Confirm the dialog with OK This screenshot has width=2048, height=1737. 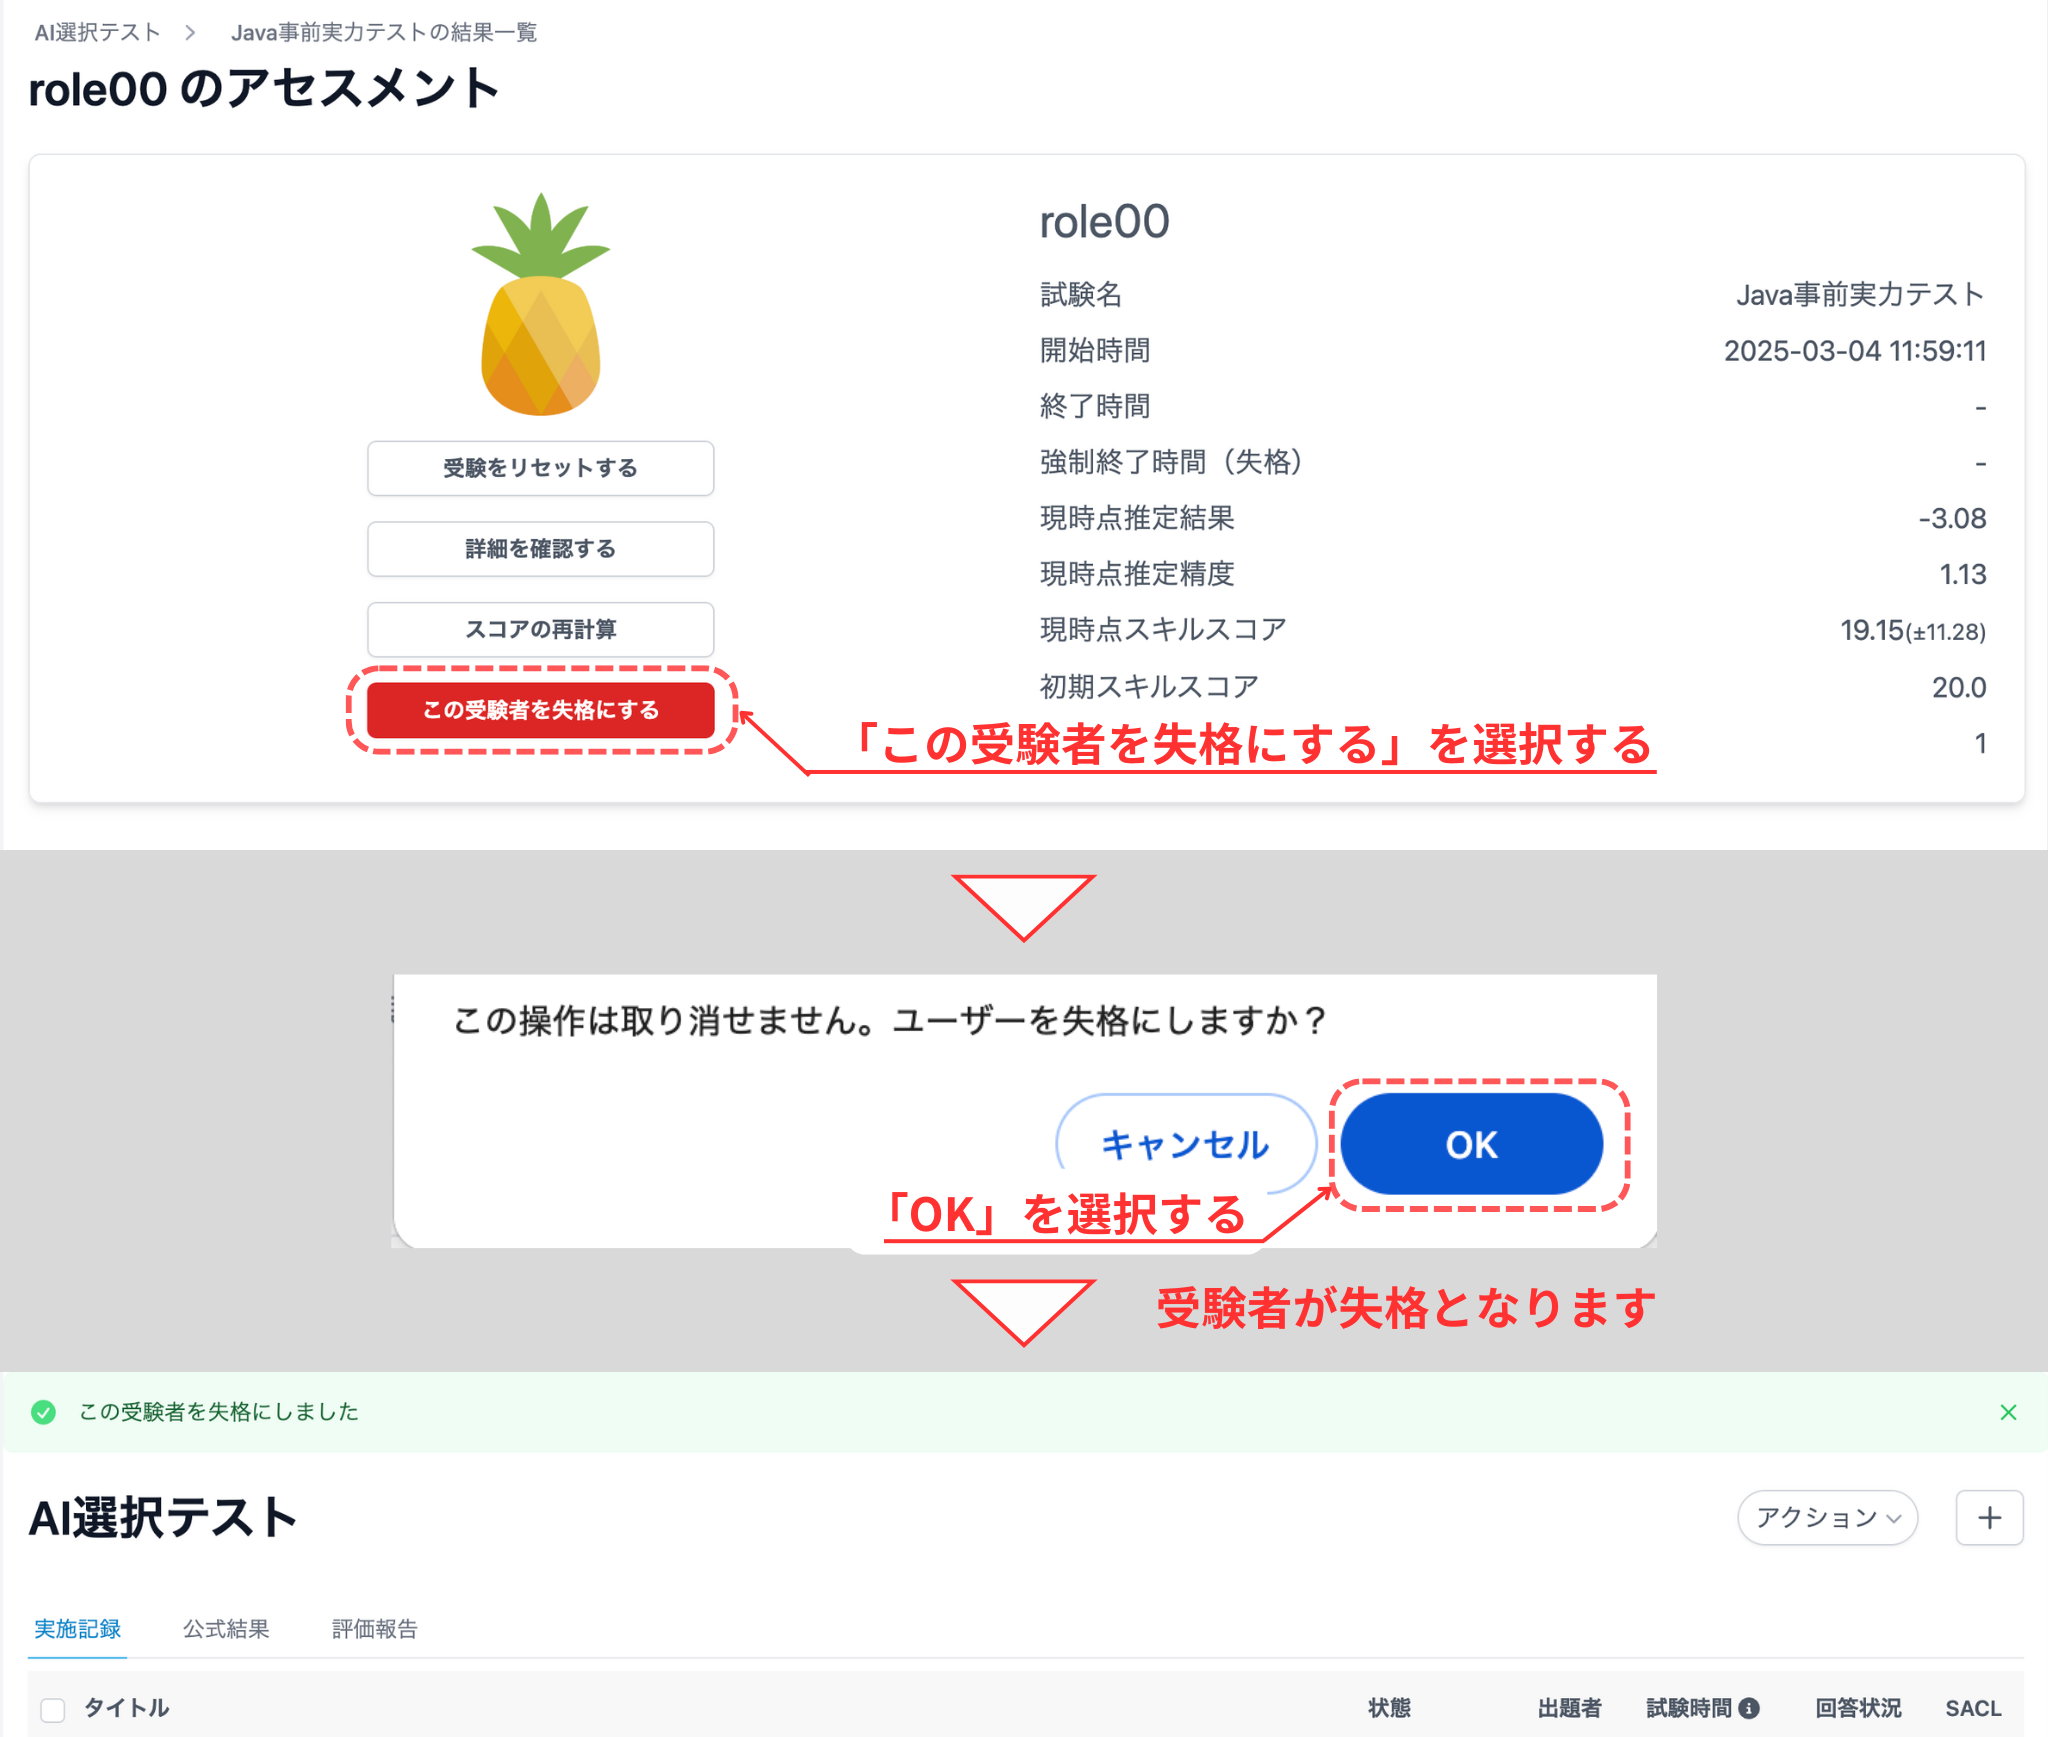(x=1472, y=1145)
